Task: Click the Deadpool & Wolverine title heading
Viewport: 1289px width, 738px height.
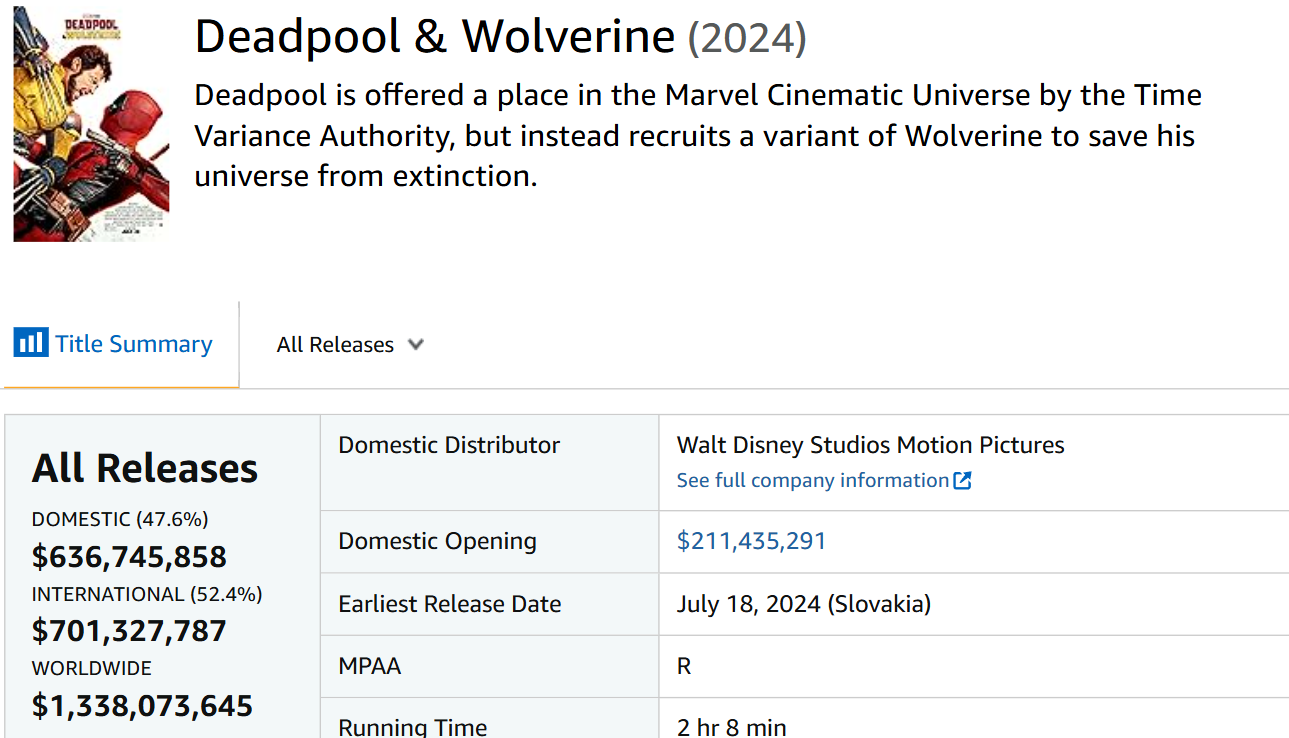Action: (435, 37)
